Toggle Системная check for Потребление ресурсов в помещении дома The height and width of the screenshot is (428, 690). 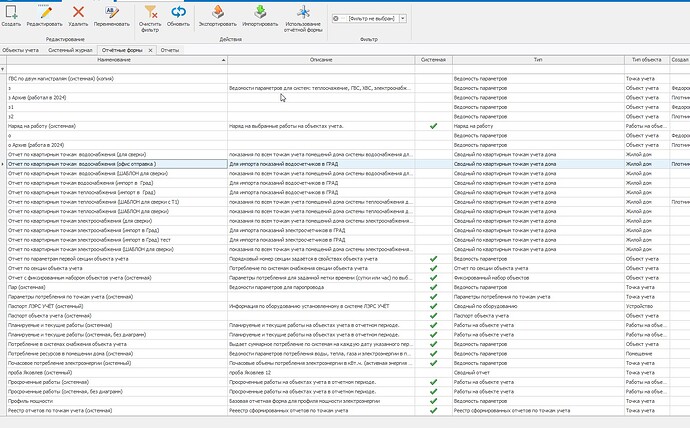(433, 354)
